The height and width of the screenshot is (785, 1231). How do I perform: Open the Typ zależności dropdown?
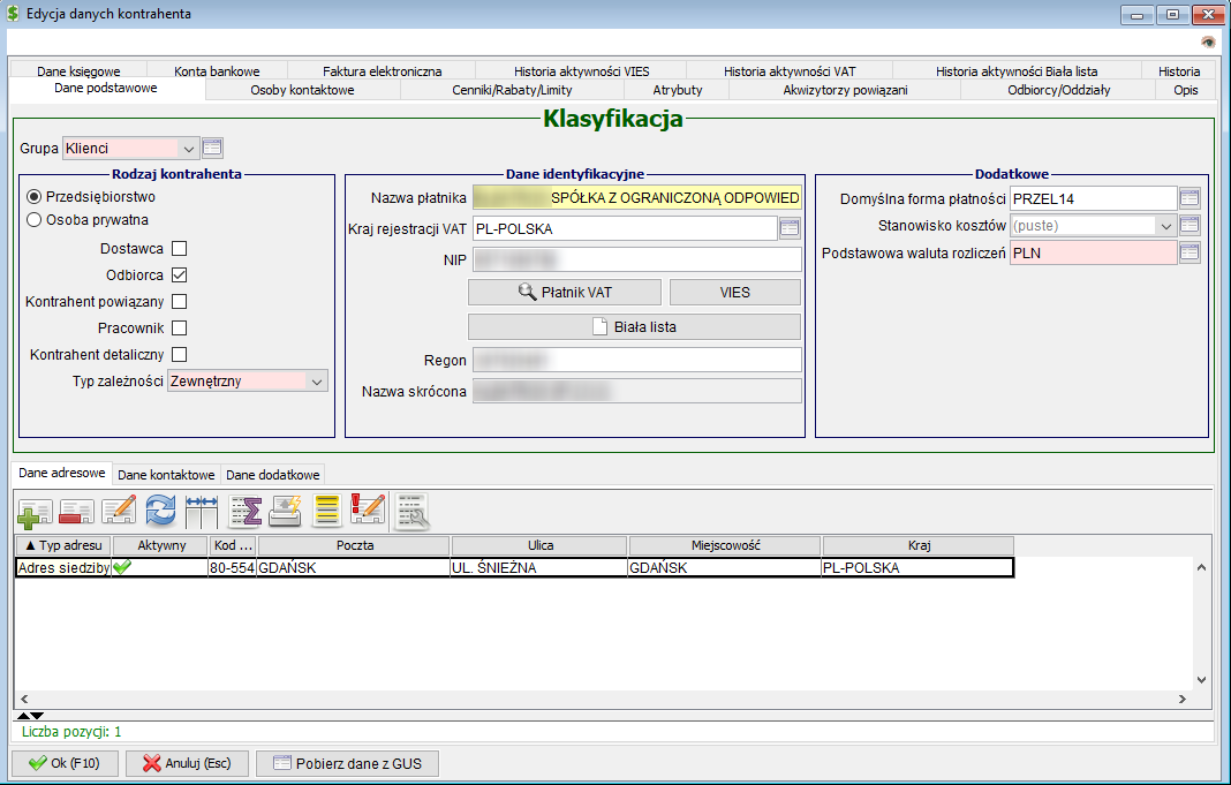[317, 381]
